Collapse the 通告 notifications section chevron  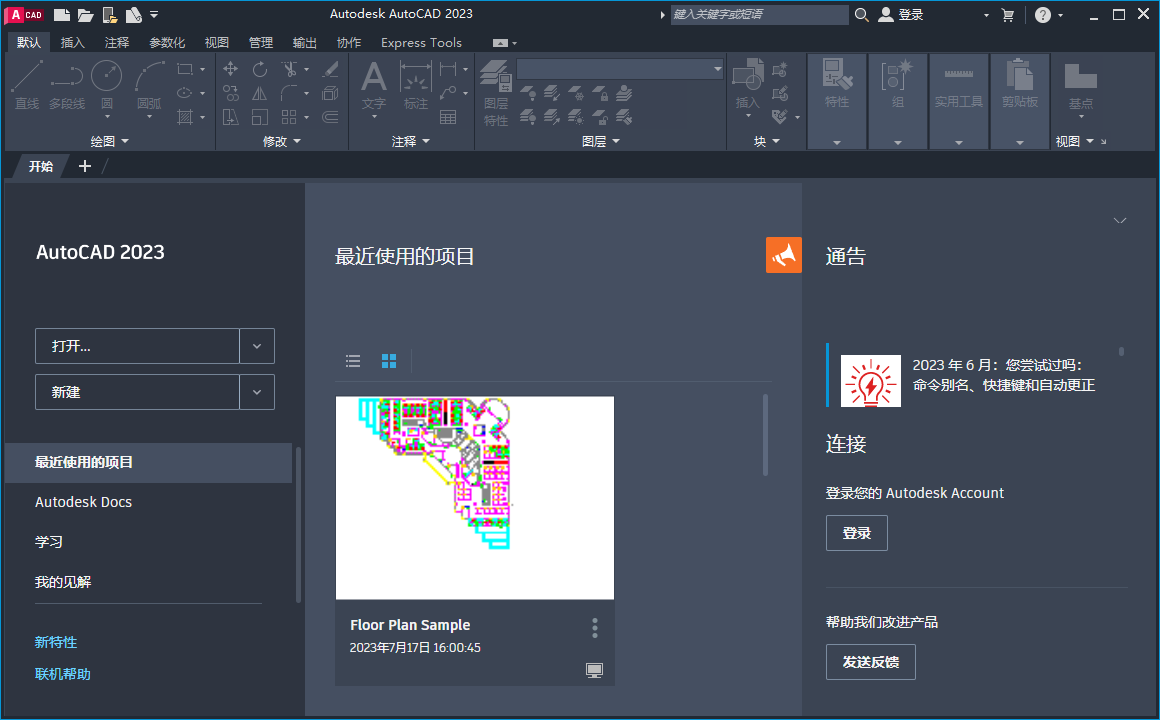(1120, 220)
